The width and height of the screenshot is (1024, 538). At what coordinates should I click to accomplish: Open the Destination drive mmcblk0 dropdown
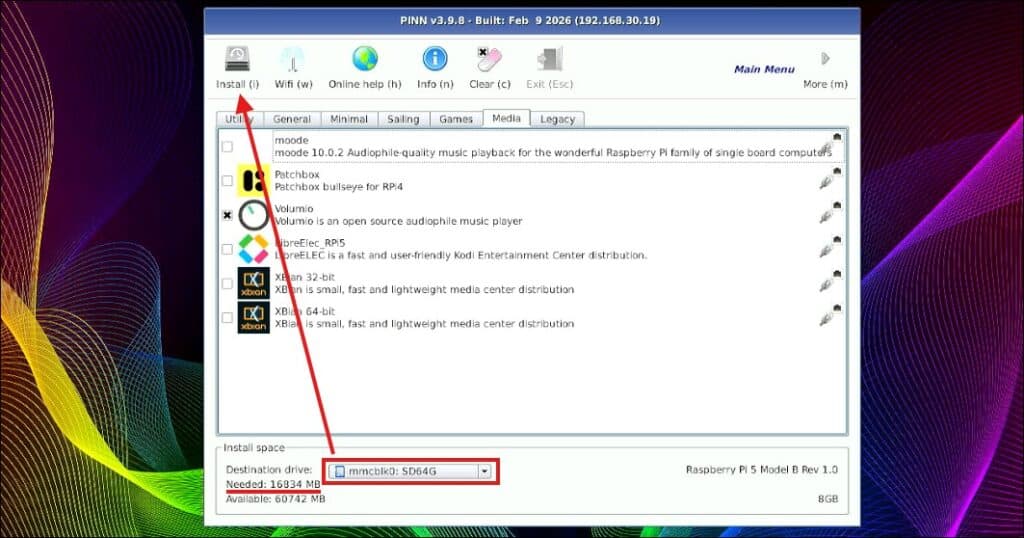click(x=410, y=471)
